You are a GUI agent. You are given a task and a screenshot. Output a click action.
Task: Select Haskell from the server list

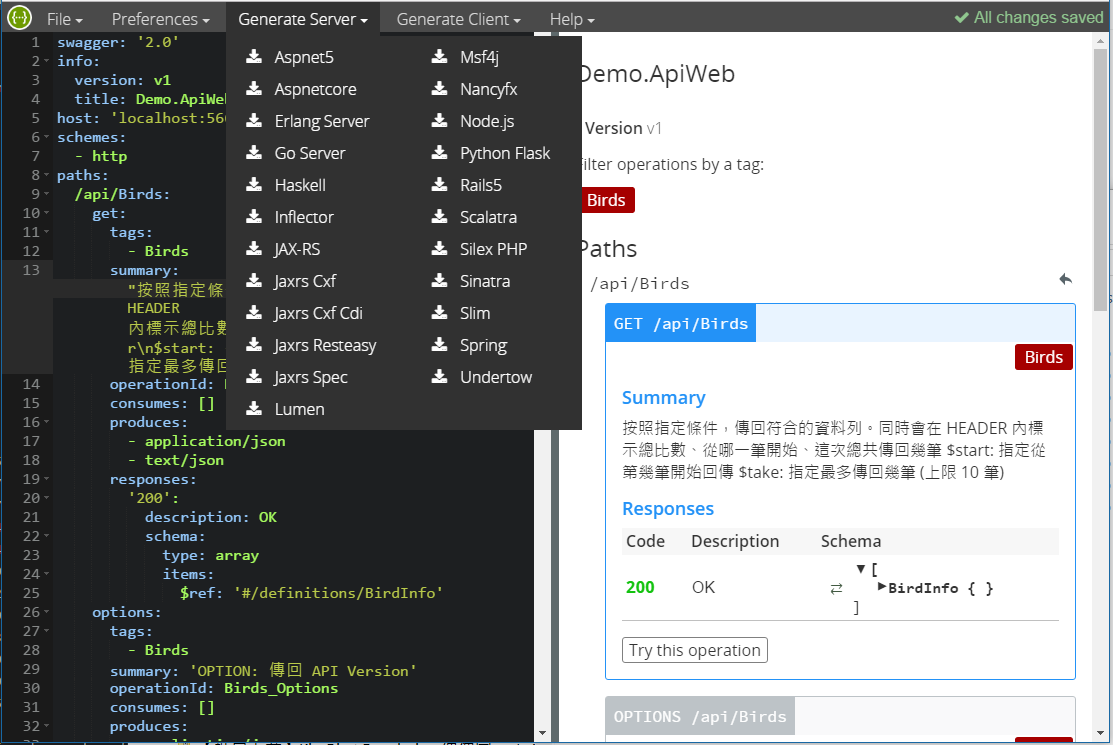click(300, 185)
